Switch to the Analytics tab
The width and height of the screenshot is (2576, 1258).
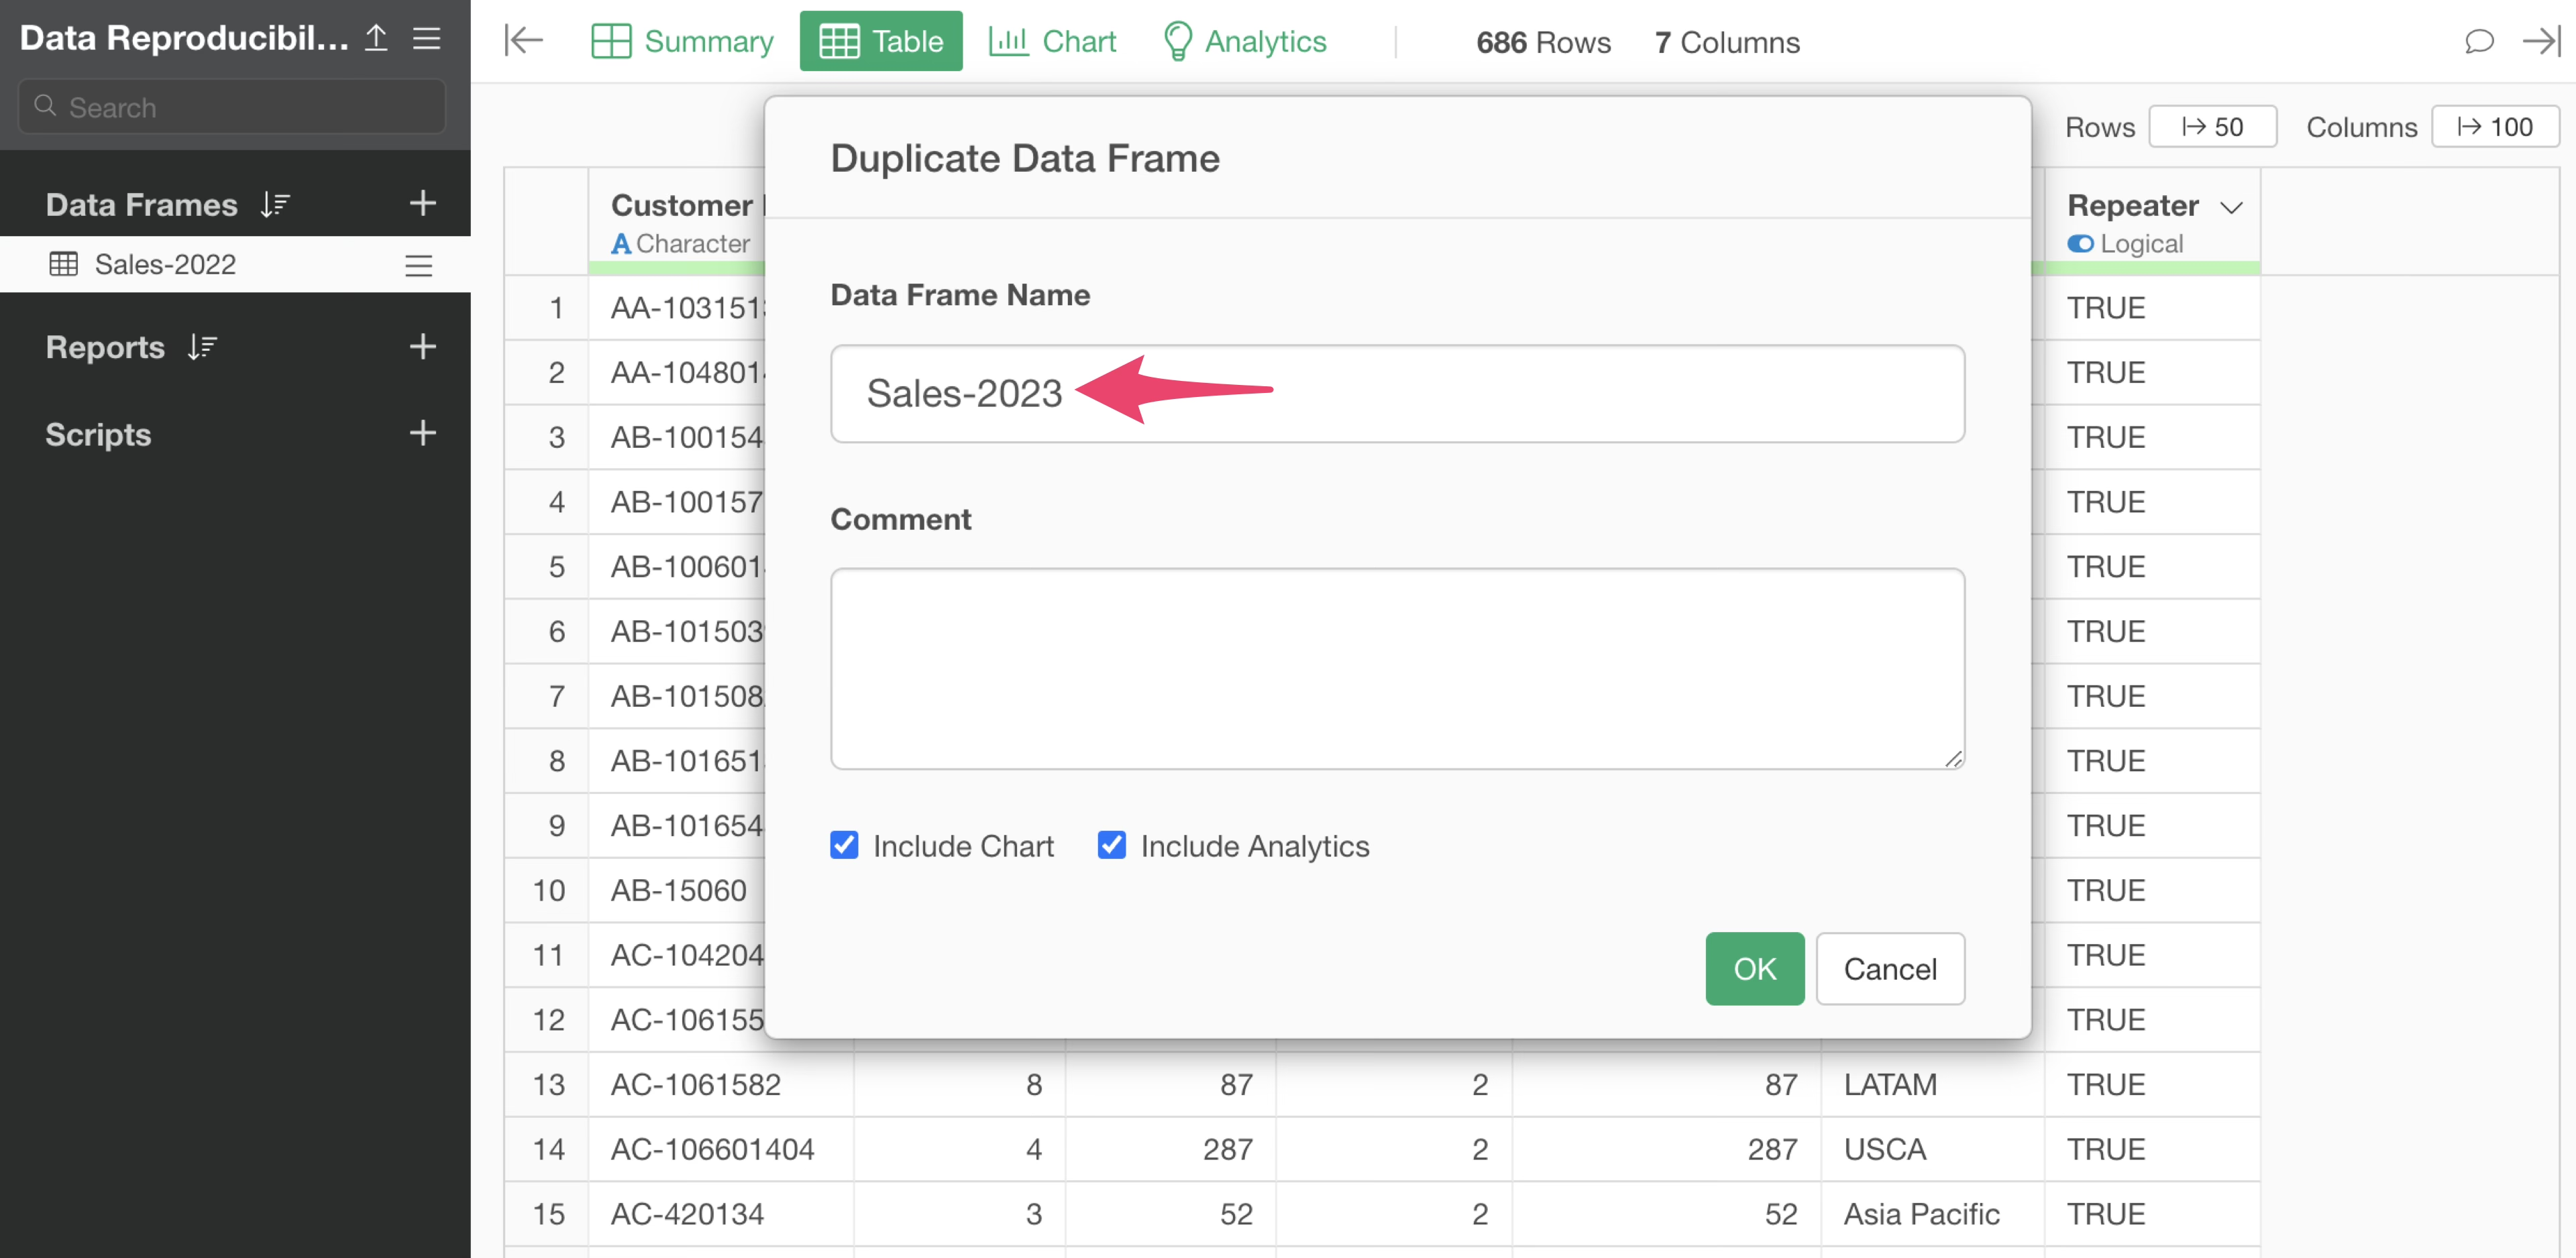[1245, 41]
